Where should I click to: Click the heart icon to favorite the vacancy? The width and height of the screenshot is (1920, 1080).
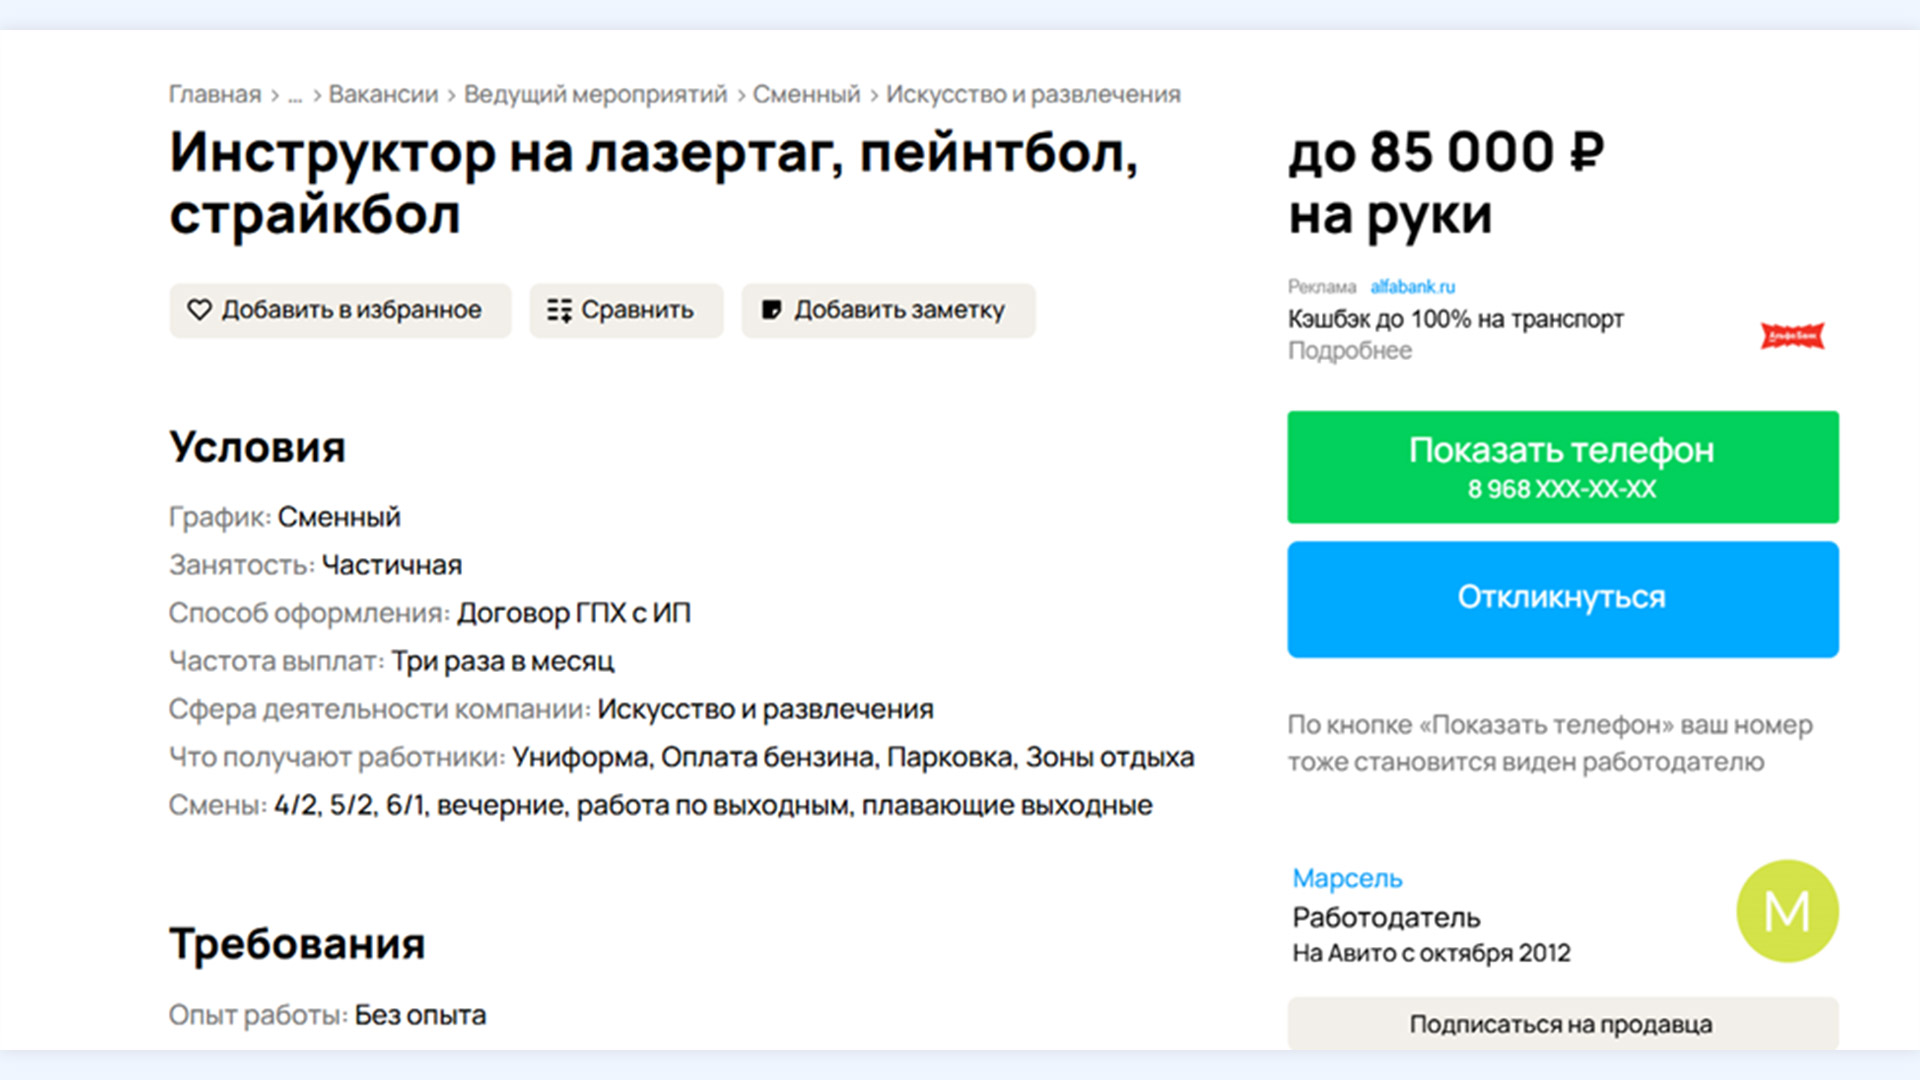(199, 310)
